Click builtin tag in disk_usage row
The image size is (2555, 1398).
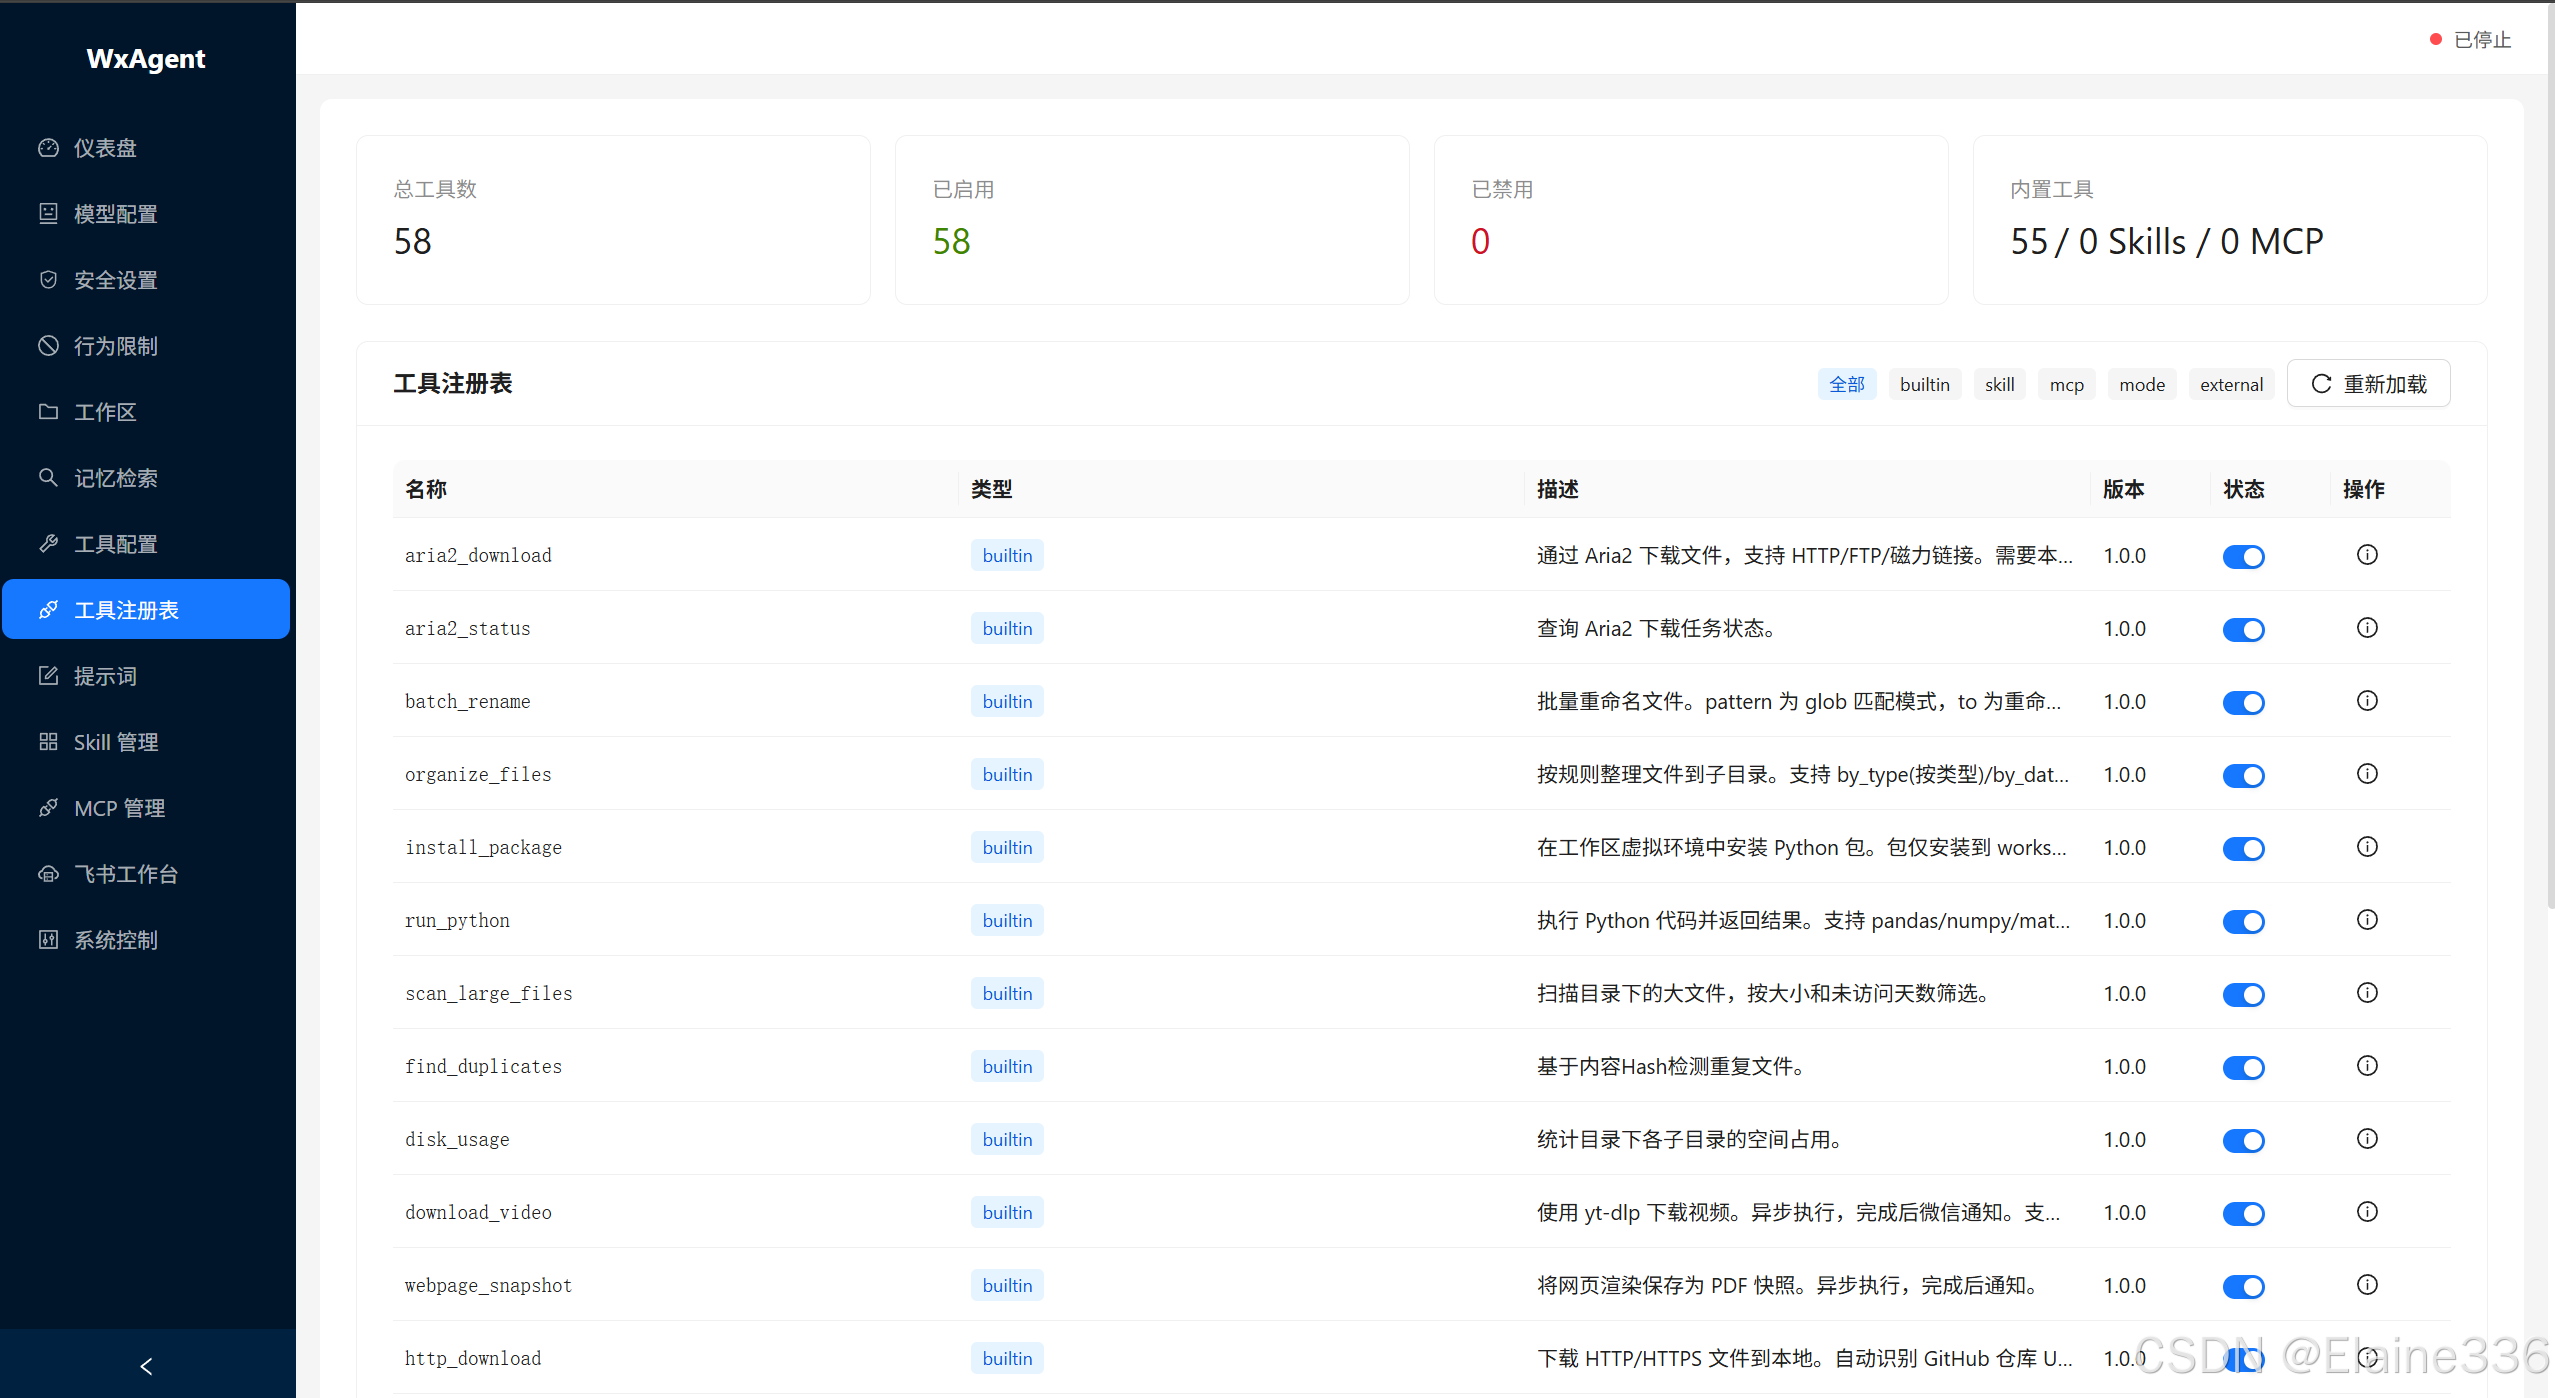(x=1007, y=1140)
